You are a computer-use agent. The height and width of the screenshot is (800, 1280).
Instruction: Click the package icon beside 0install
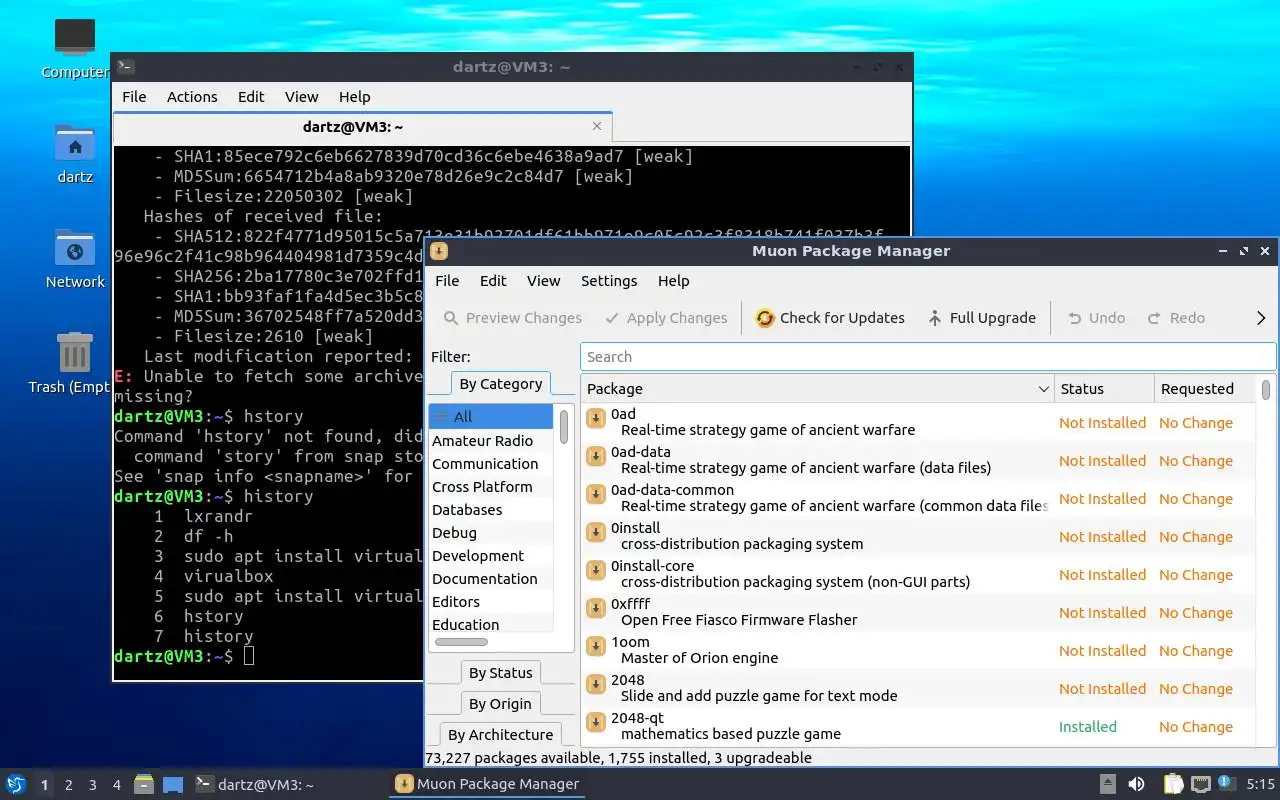(596, 533)
